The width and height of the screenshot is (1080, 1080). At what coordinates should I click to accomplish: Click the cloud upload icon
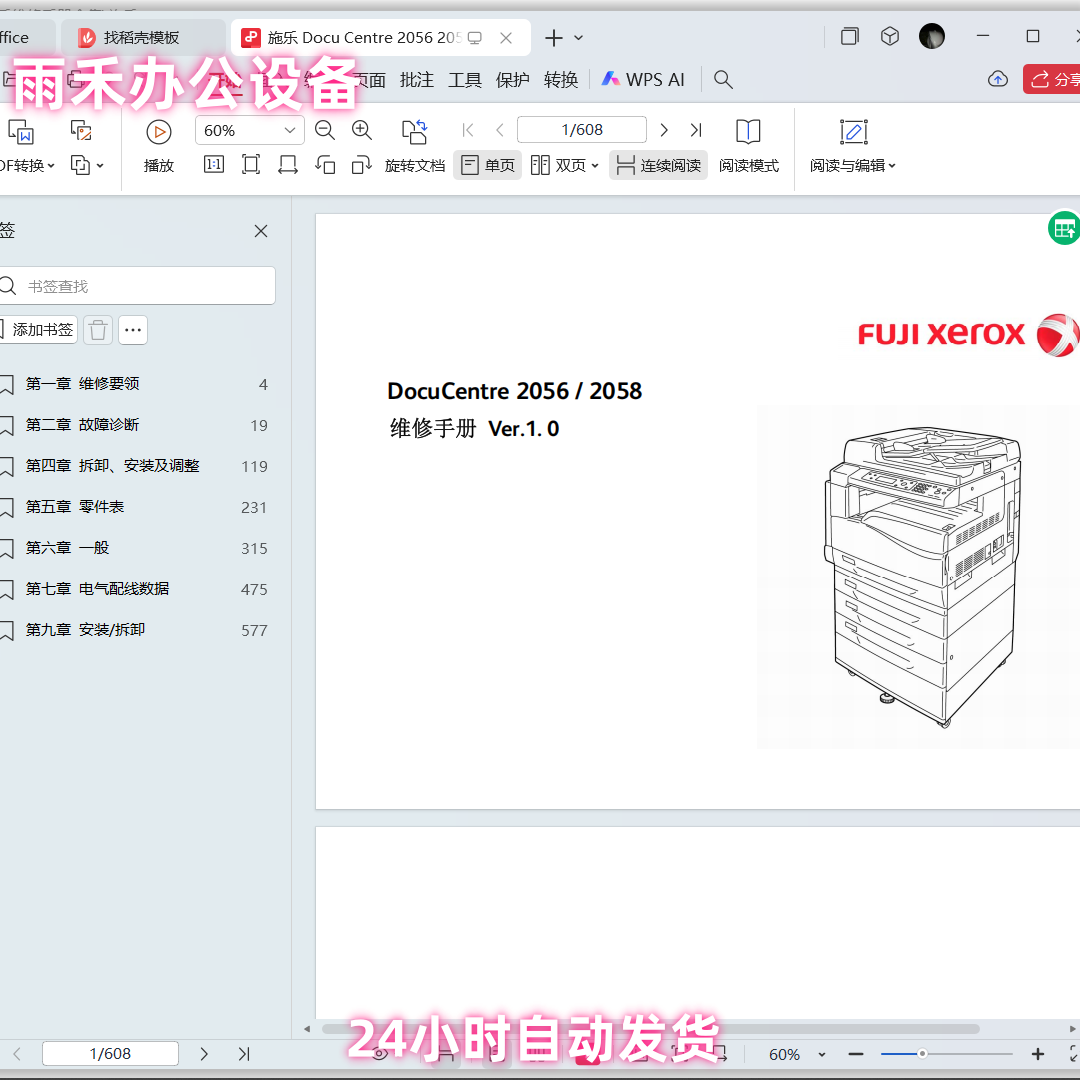point(997,79)
